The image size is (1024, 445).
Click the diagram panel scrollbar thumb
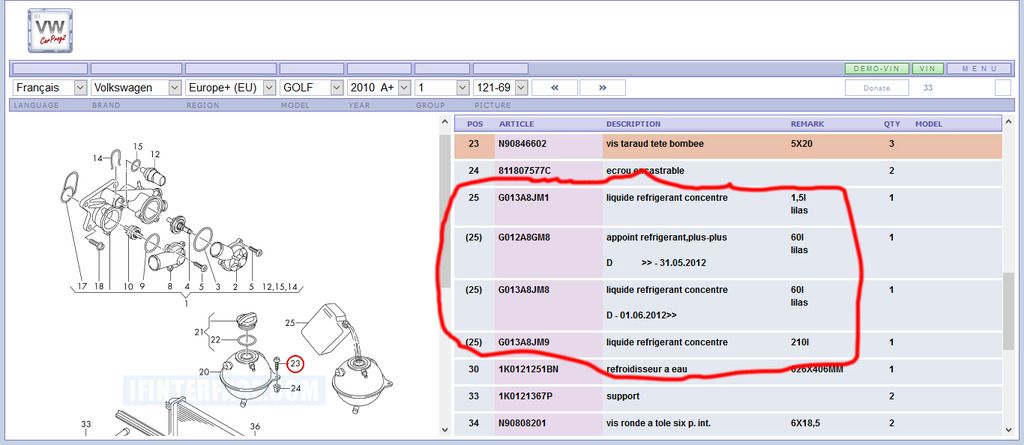click(445, 212)
